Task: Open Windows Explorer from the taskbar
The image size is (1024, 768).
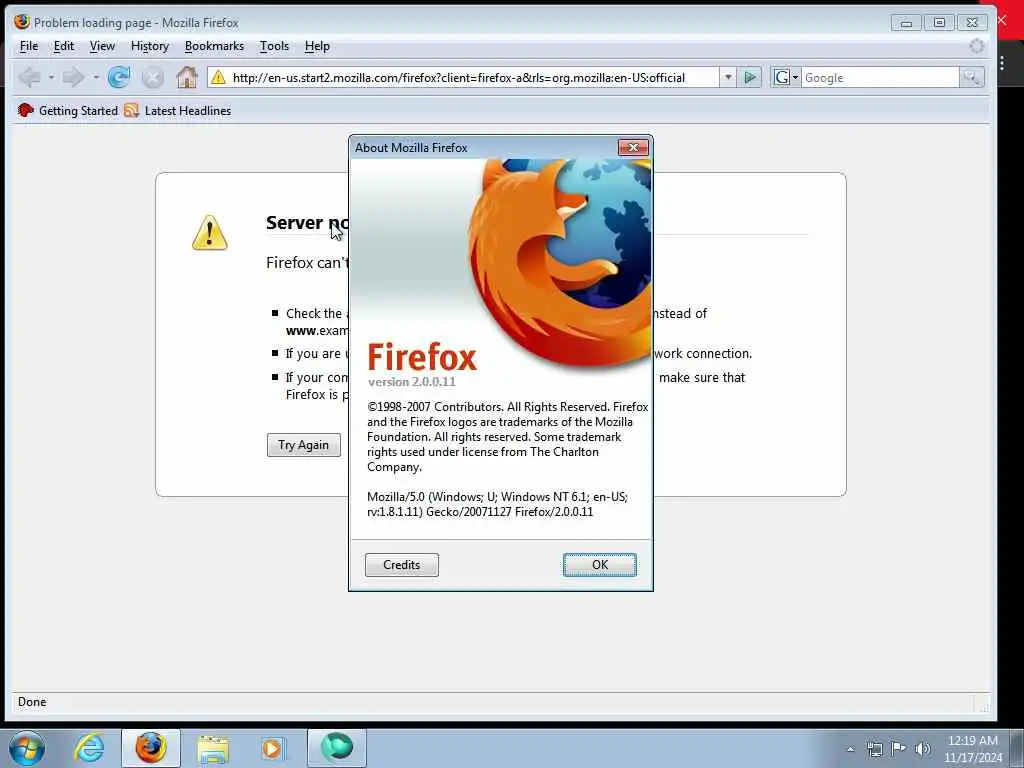Action: 213,748
